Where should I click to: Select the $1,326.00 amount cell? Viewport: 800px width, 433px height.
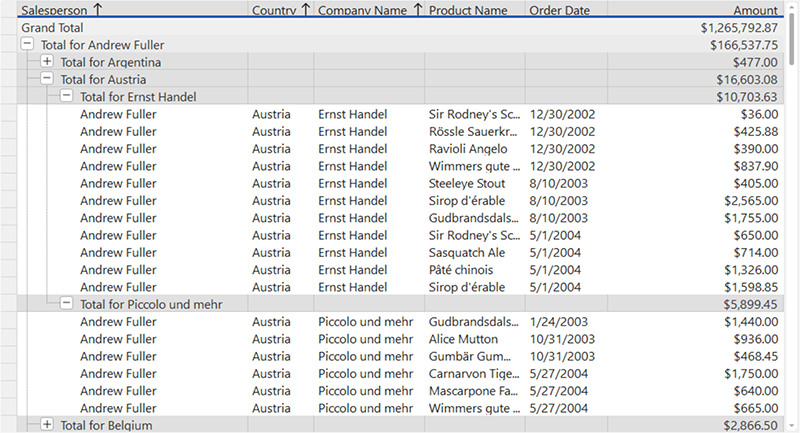695,270
